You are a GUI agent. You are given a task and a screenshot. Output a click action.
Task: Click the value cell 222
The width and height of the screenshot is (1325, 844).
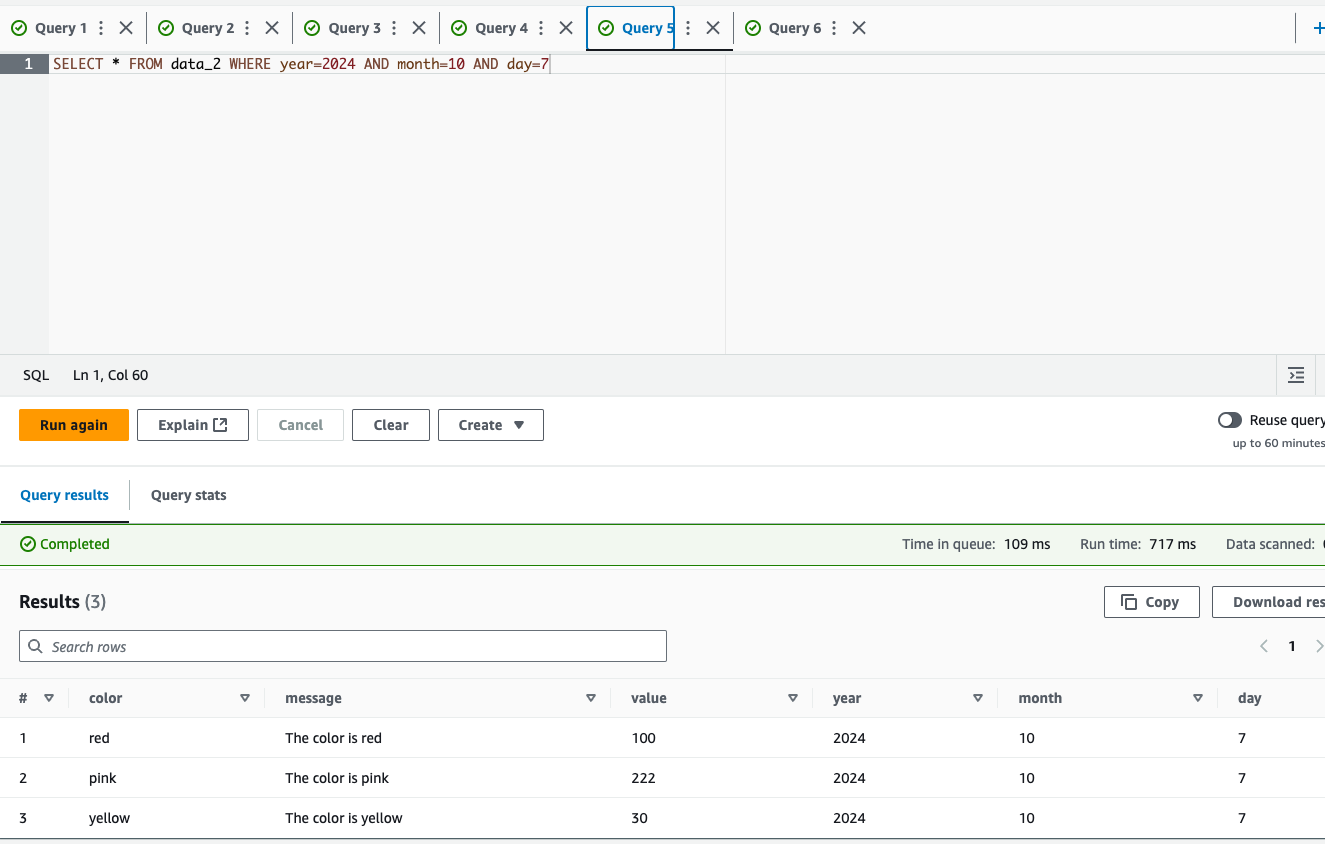pyautogui.click(x=643, y=778)
